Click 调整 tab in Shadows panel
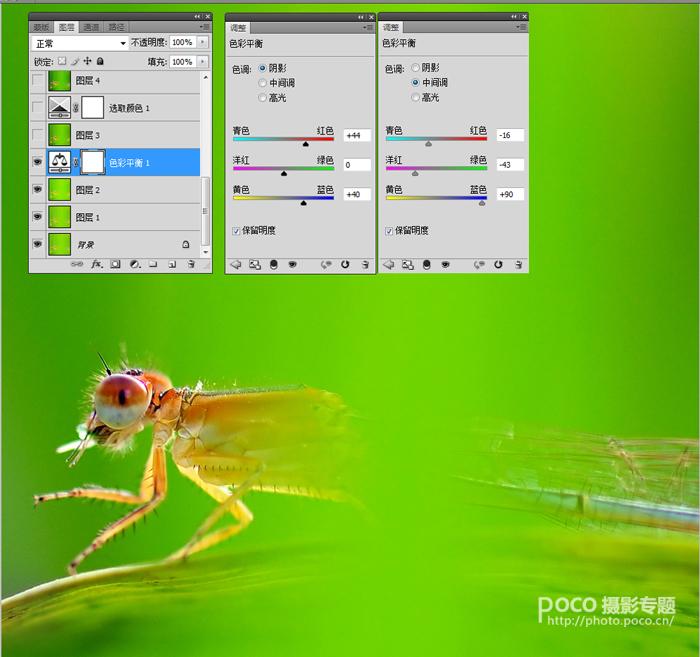 pos(238,28)
